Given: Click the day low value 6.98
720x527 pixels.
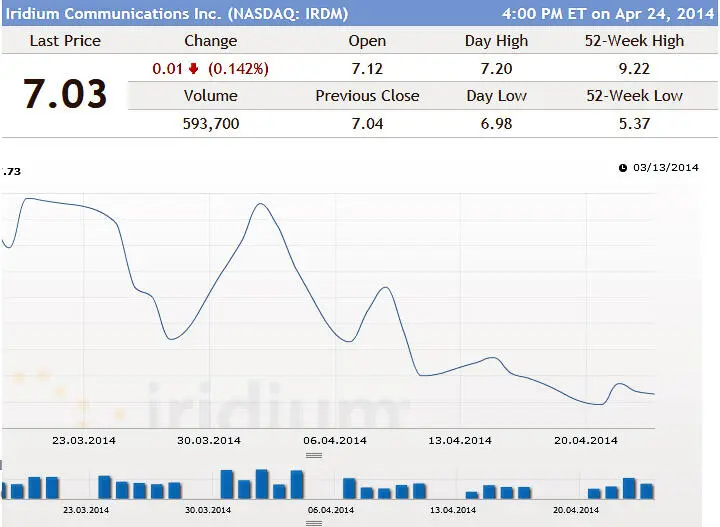Looking at the screenshot, I should point(496,124).
